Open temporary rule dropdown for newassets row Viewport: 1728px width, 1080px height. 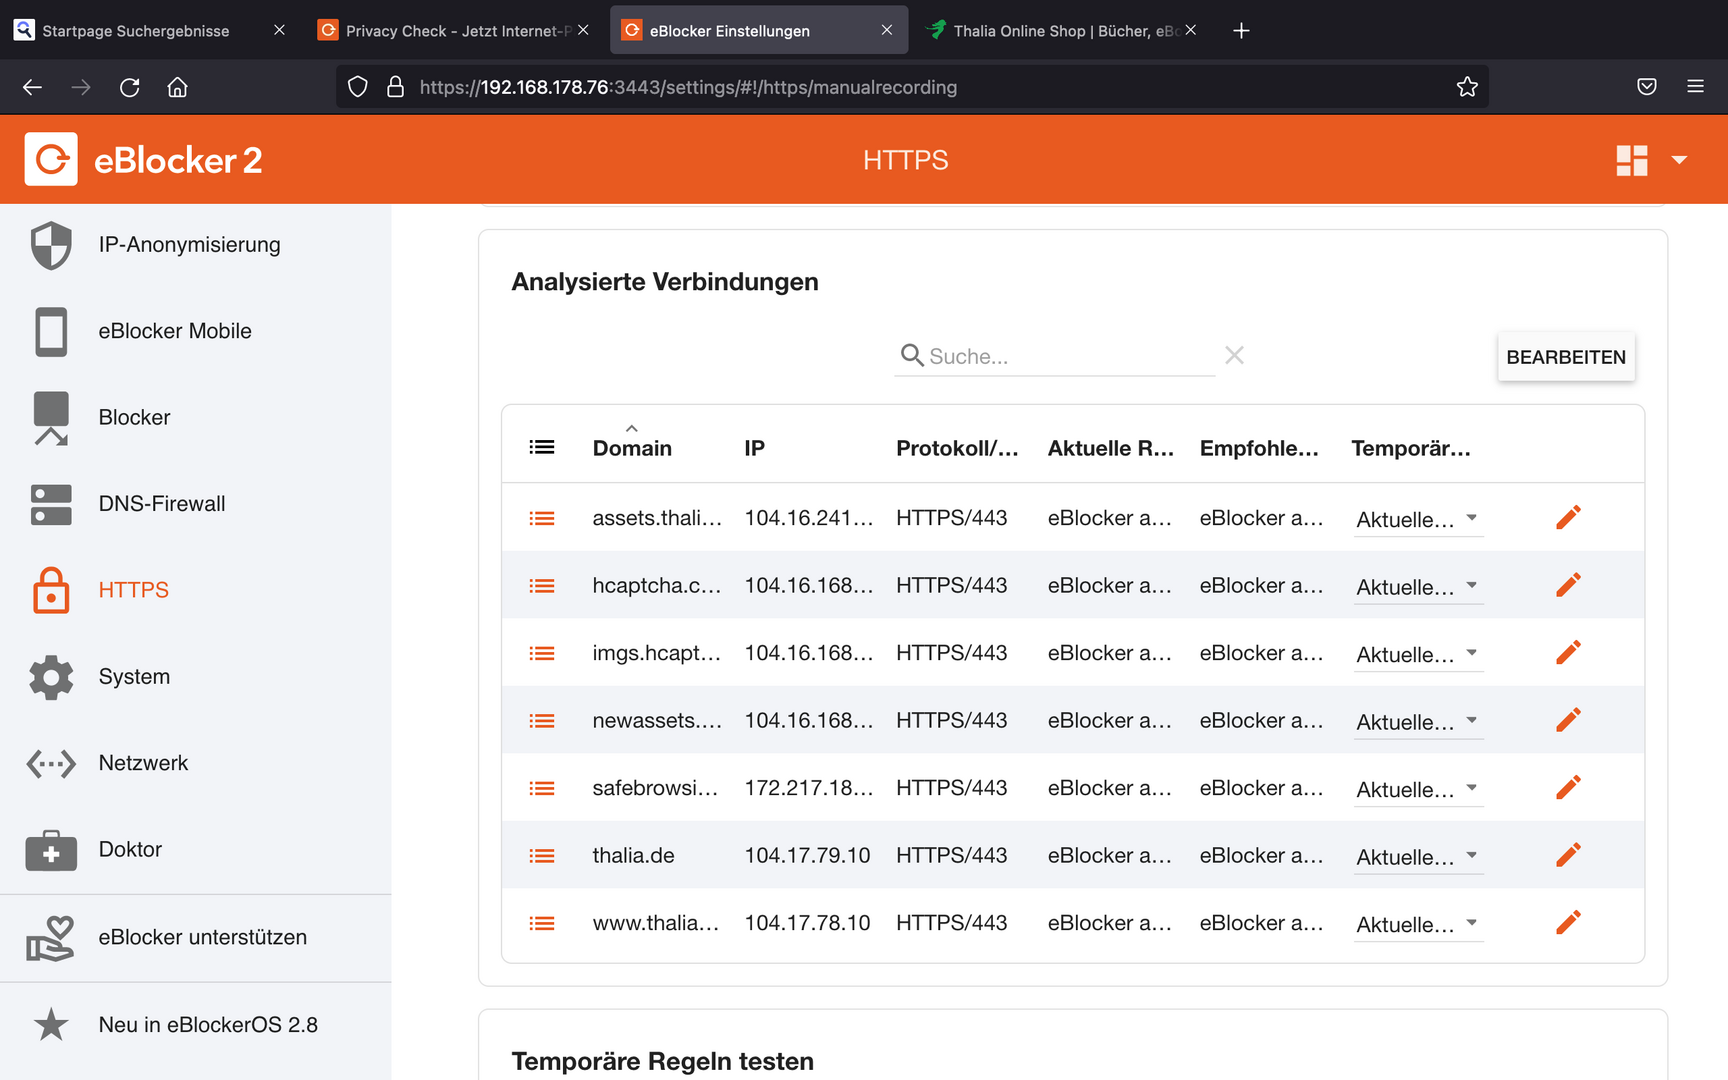coord(1417,722)
